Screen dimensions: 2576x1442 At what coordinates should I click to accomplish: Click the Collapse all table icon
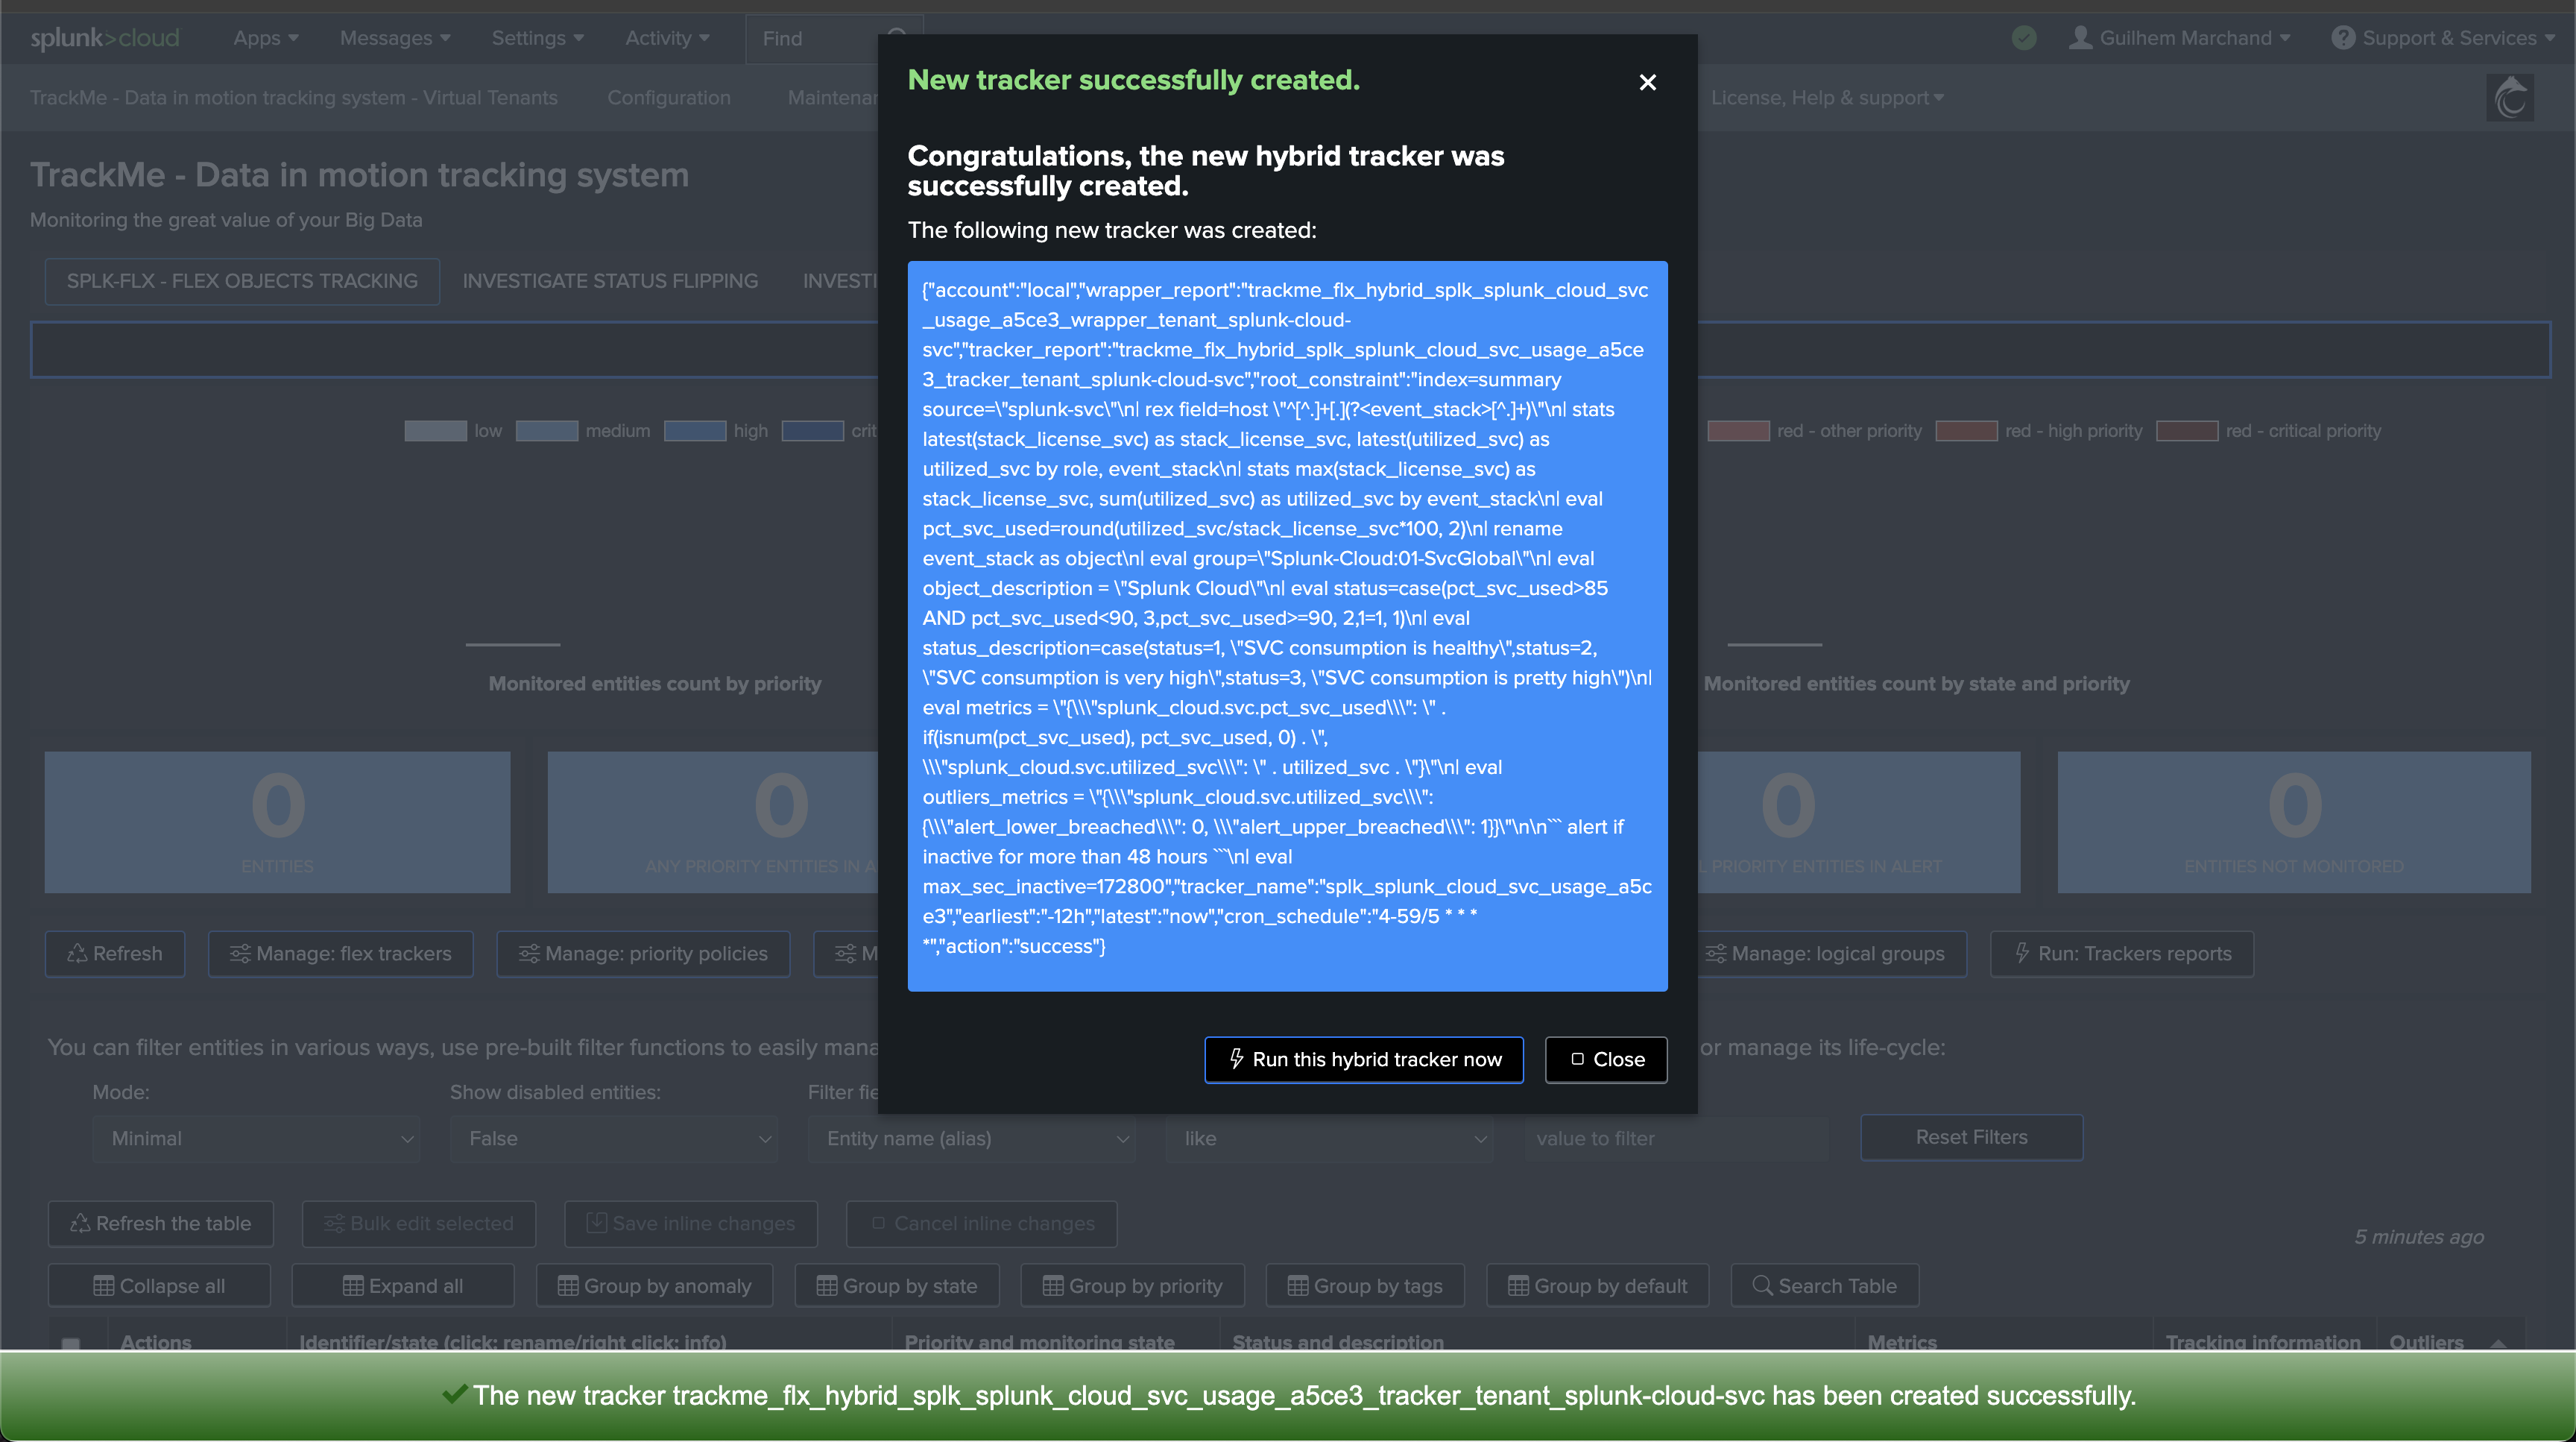click(x=103, y=1285)
